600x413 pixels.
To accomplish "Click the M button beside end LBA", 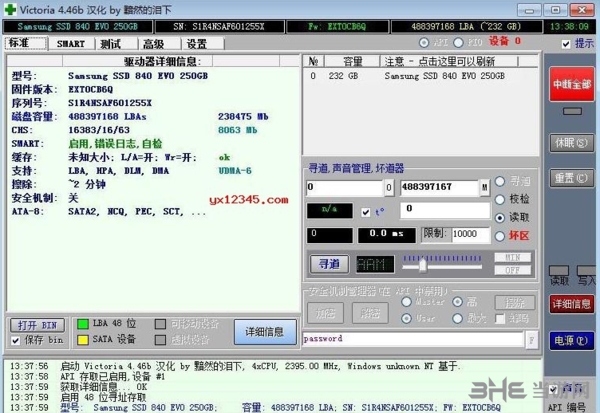I will [484, 188].
